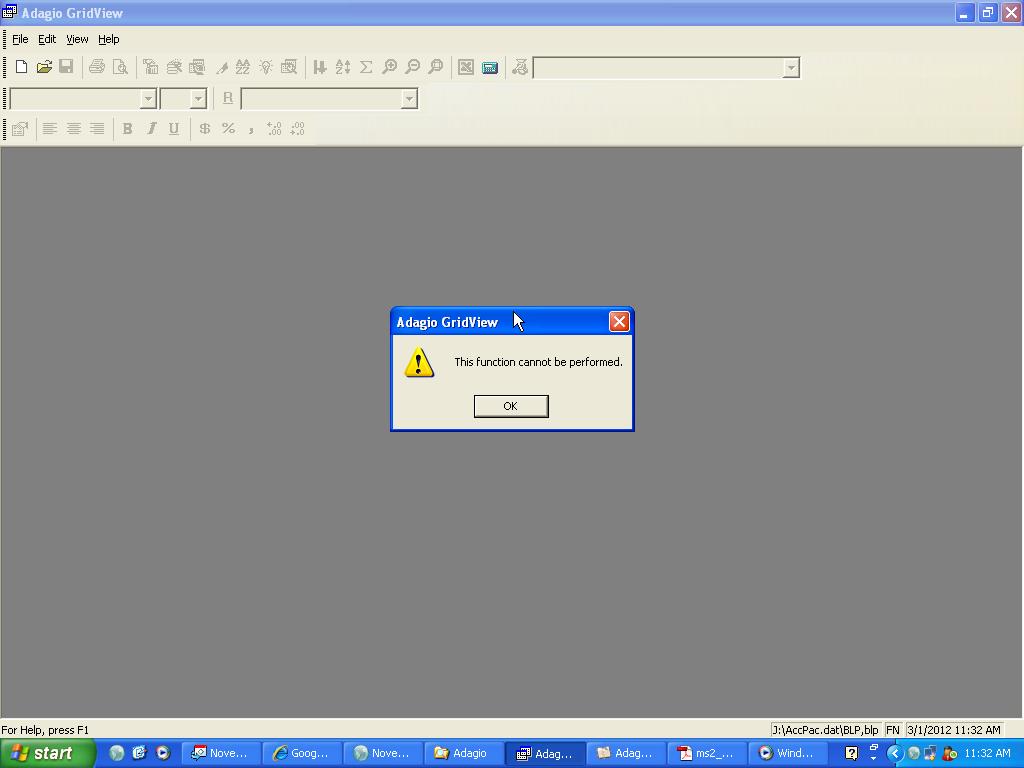Toggle Bold formatting button
Viewport: 1024px width, 768px height.
click(x=127, y=128)
